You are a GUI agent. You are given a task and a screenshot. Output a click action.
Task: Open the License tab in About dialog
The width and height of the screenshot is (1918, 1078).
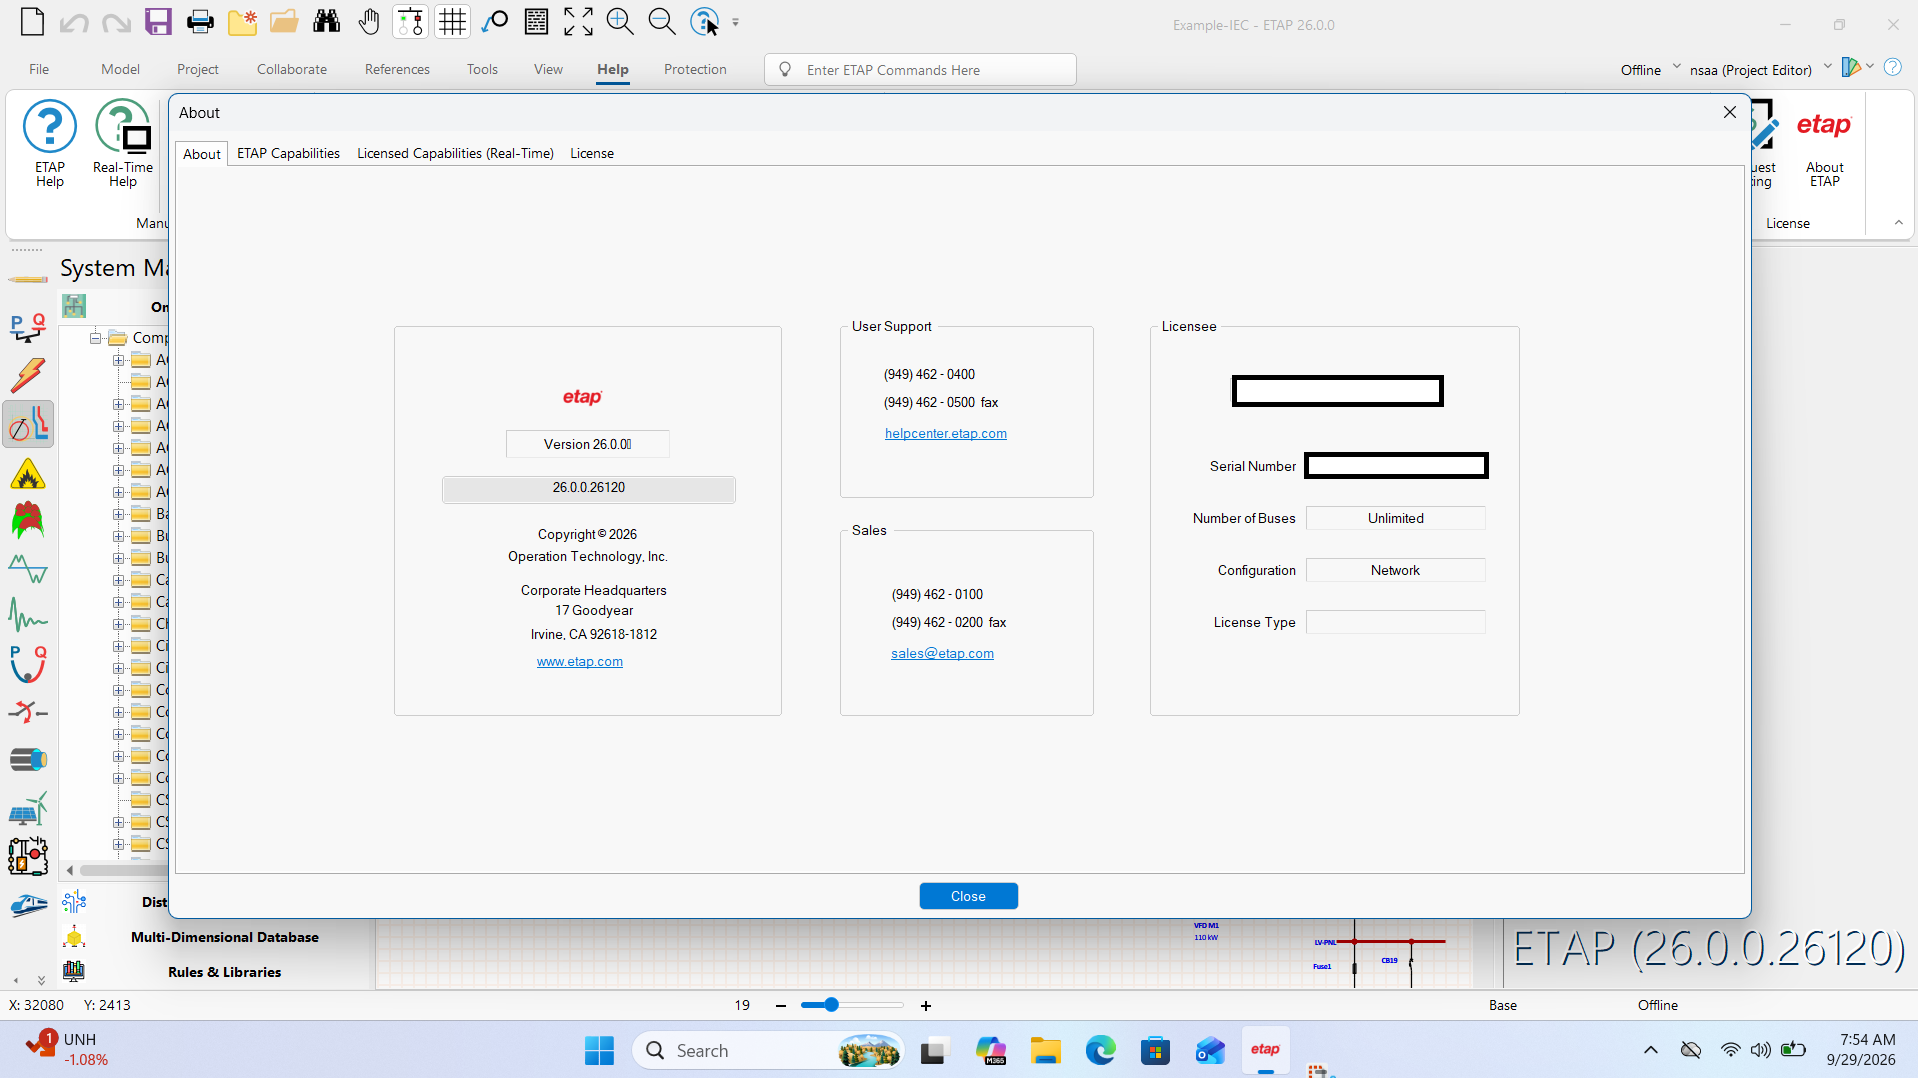click(592, 153)
